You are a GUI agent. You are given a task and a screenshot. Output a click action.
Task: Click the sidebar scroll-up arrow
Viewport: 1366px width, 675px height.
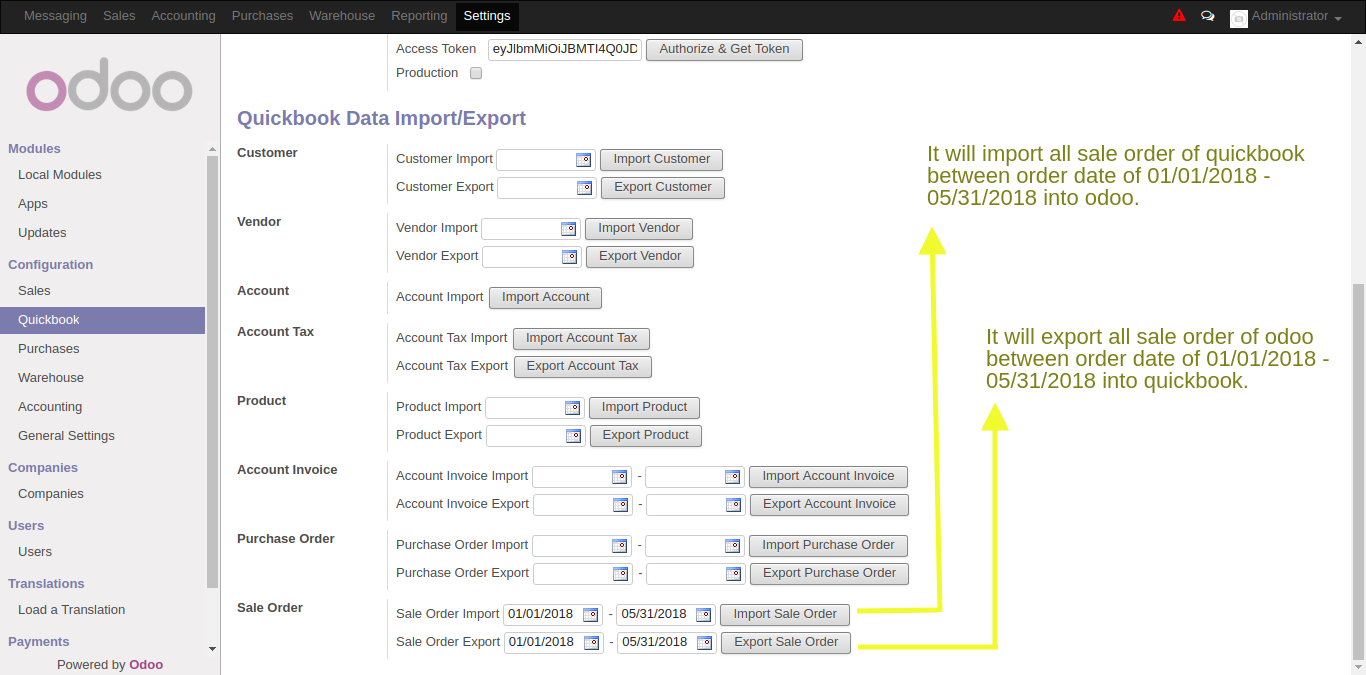212,148
